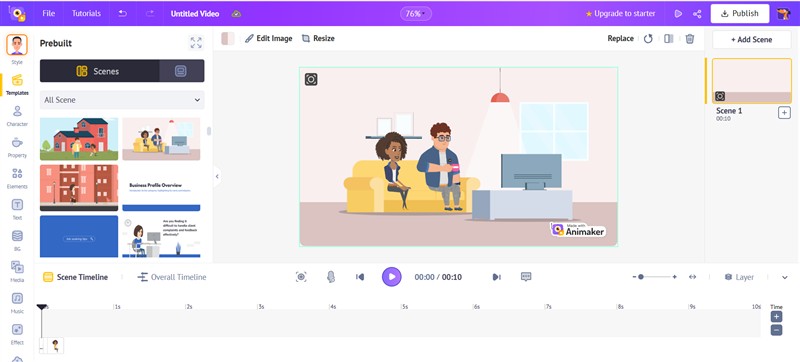800x362 pixels.
Task: Switch to the Overall Timeline tab
Action: tap(172, 277)
